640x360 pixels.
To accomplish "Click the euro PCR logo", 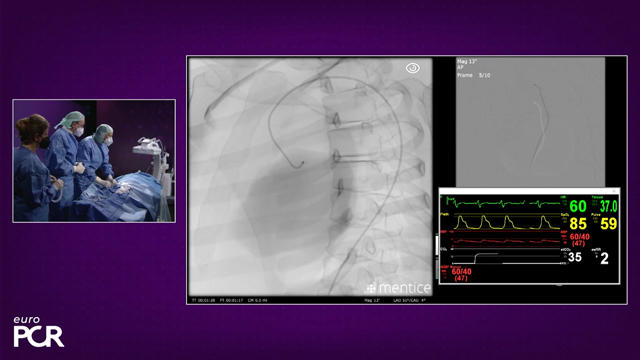I will [x=38, y=331].
